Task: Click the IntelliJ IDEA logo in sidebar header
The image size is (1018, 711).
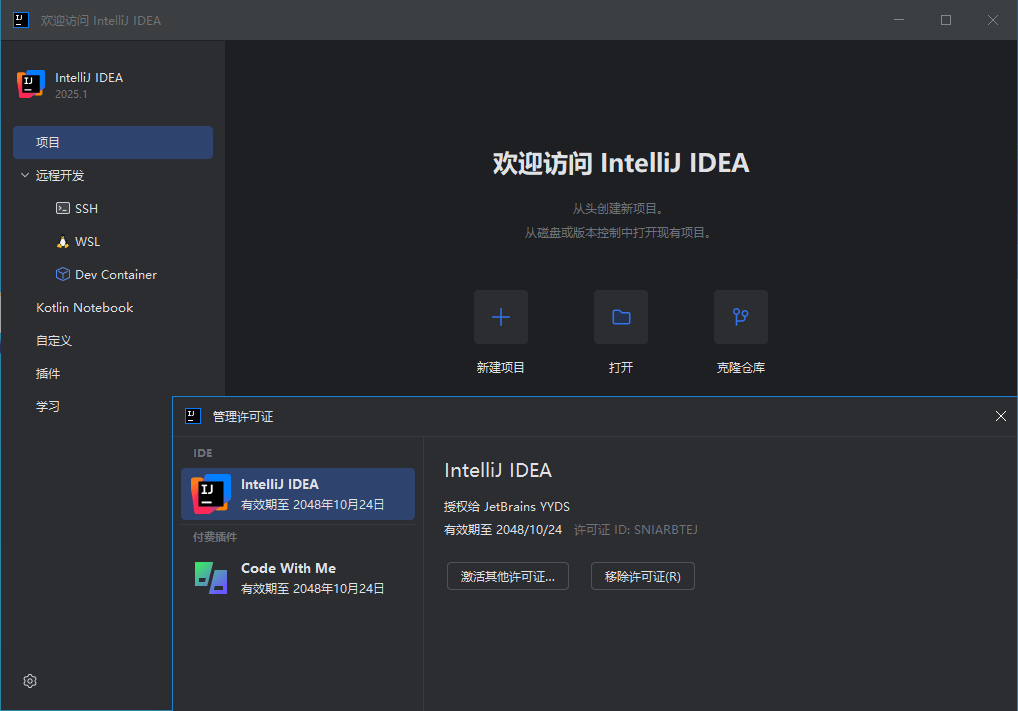Action: pyautogui.click(x=31, y=84)
